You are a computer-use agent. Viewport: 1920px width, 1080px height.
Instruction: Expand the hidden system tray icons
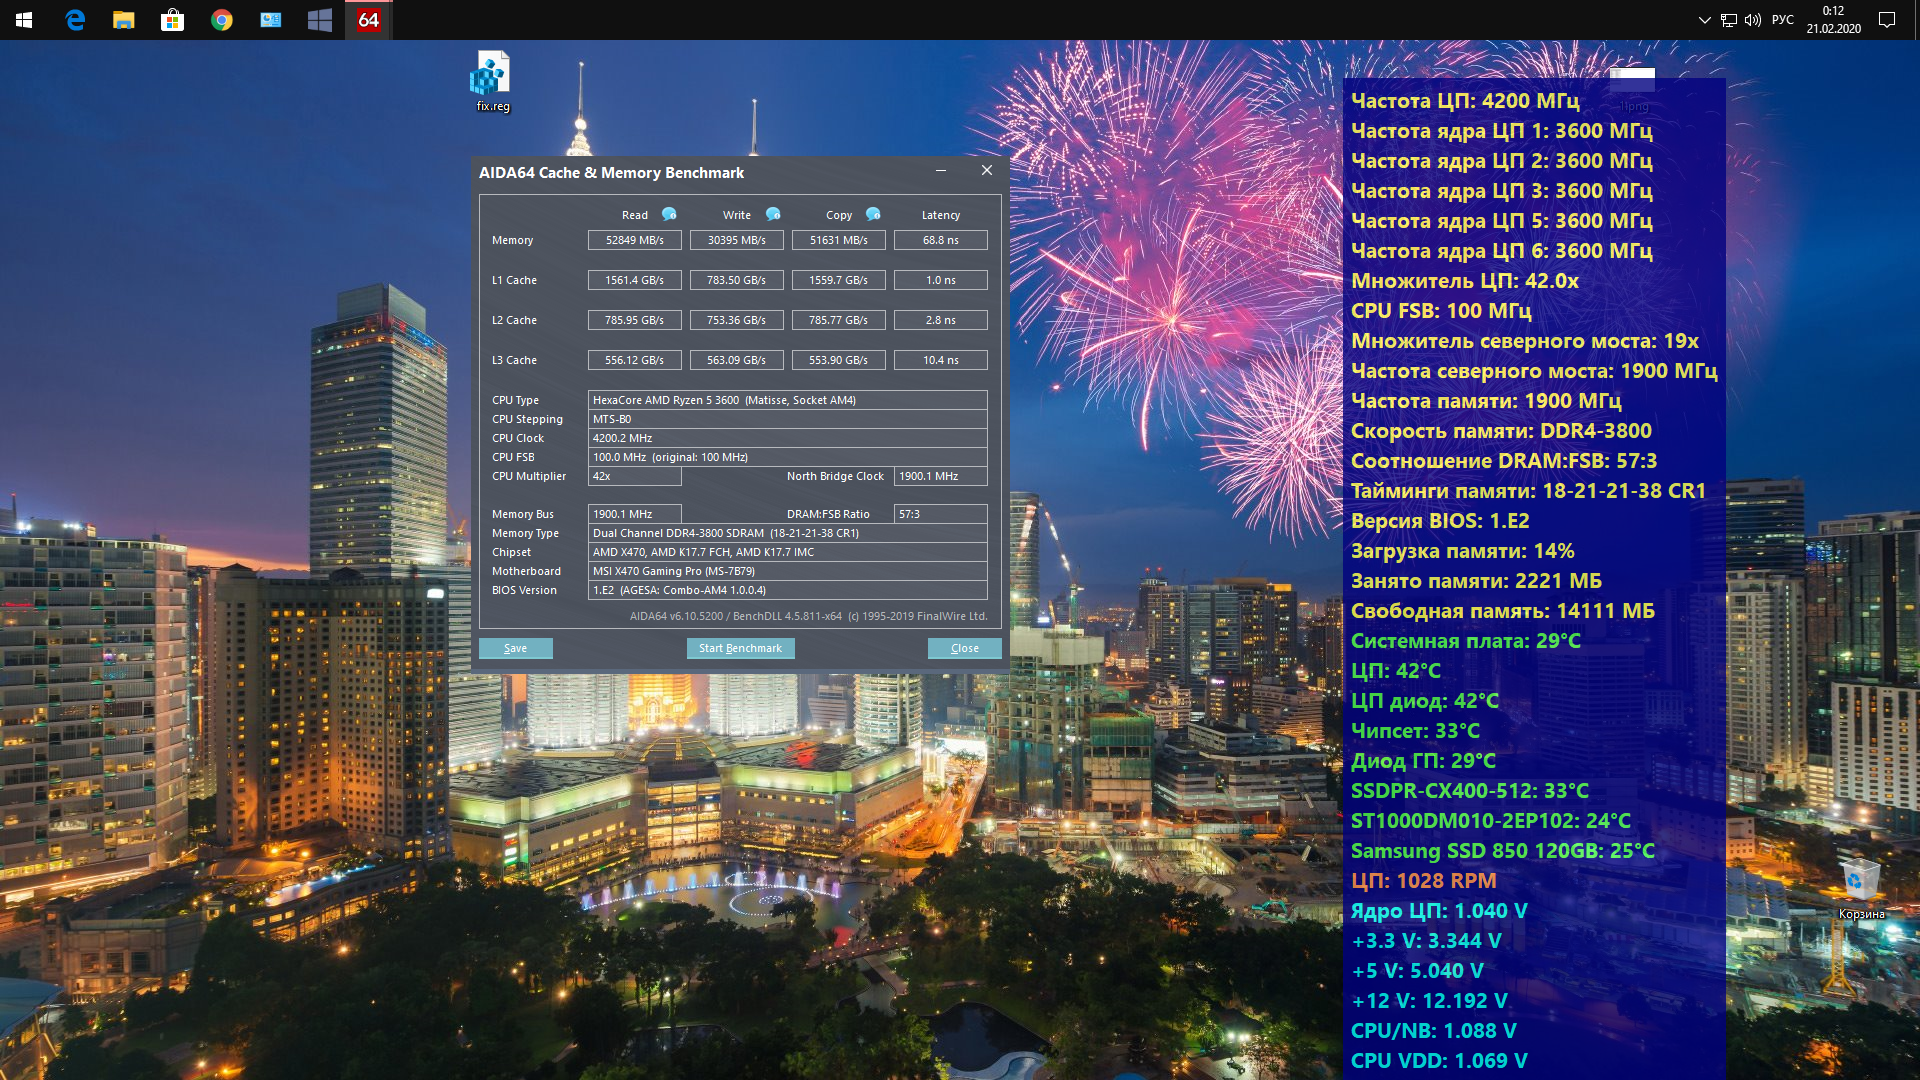[x=1704, y=20]
